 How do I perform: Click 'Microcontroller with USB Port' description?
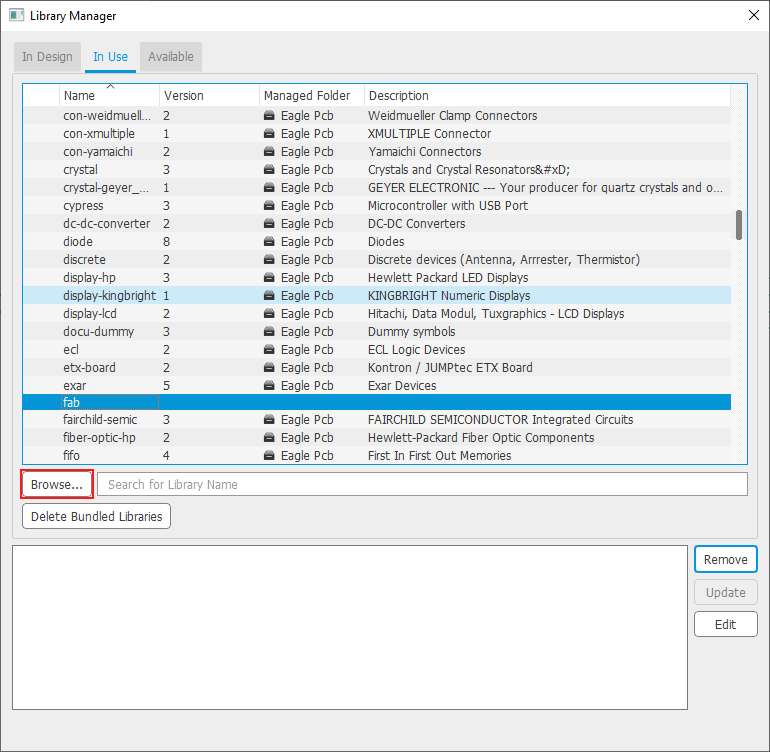click(447, 206)
